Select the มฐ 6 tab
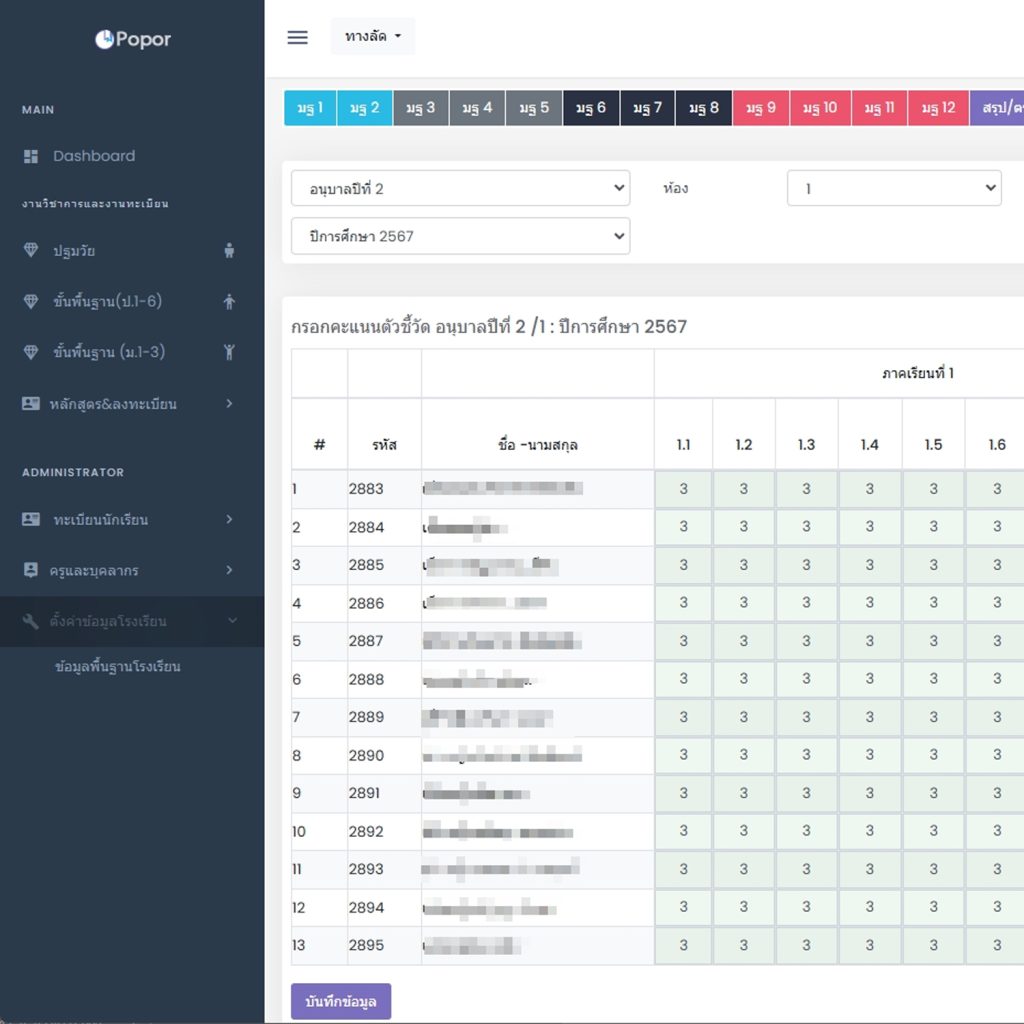The width and height of the screenshot is (1024, 1024). 590,108
